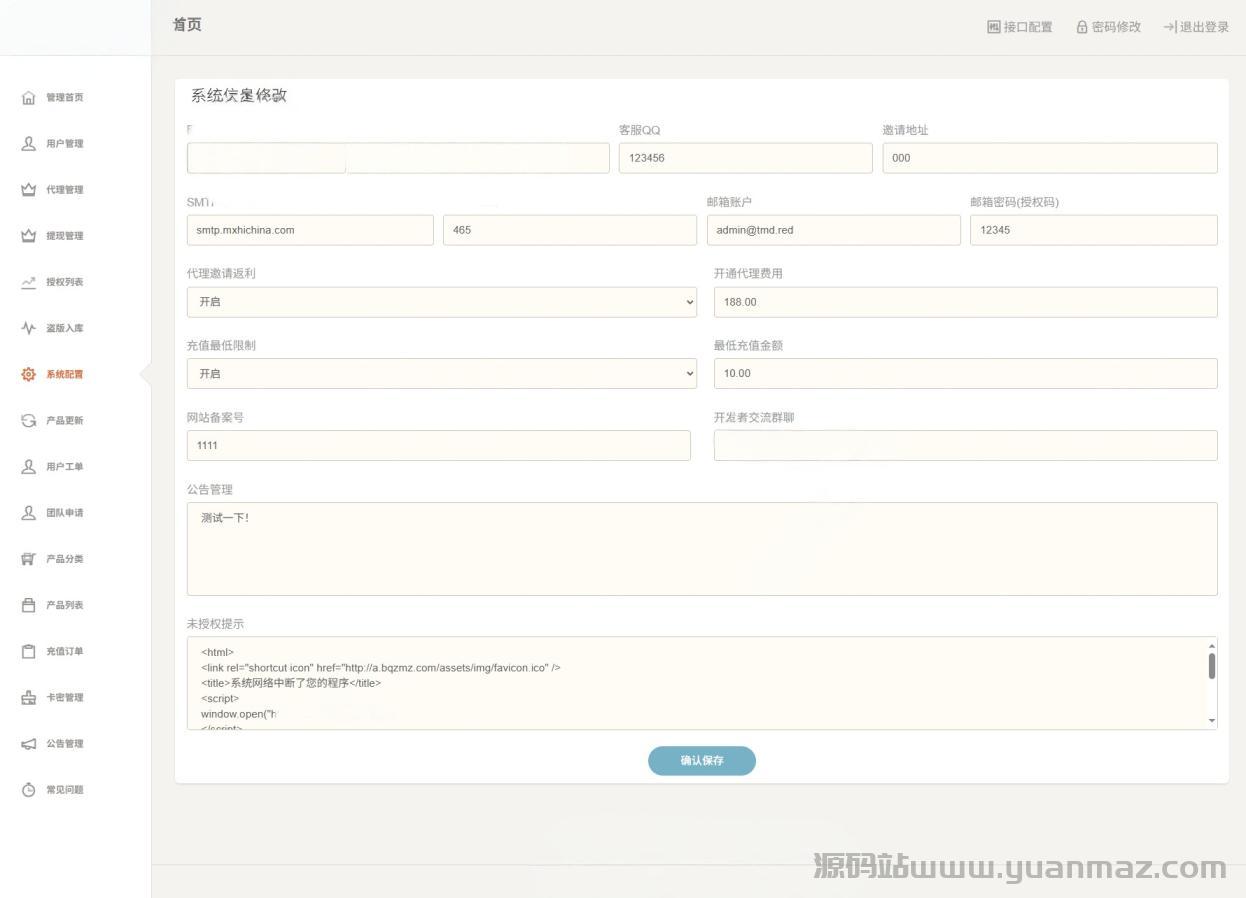This screenshot has height=898, width=1246.
Task: Go to 用户工单 page
Action: (x=65, y=467)
